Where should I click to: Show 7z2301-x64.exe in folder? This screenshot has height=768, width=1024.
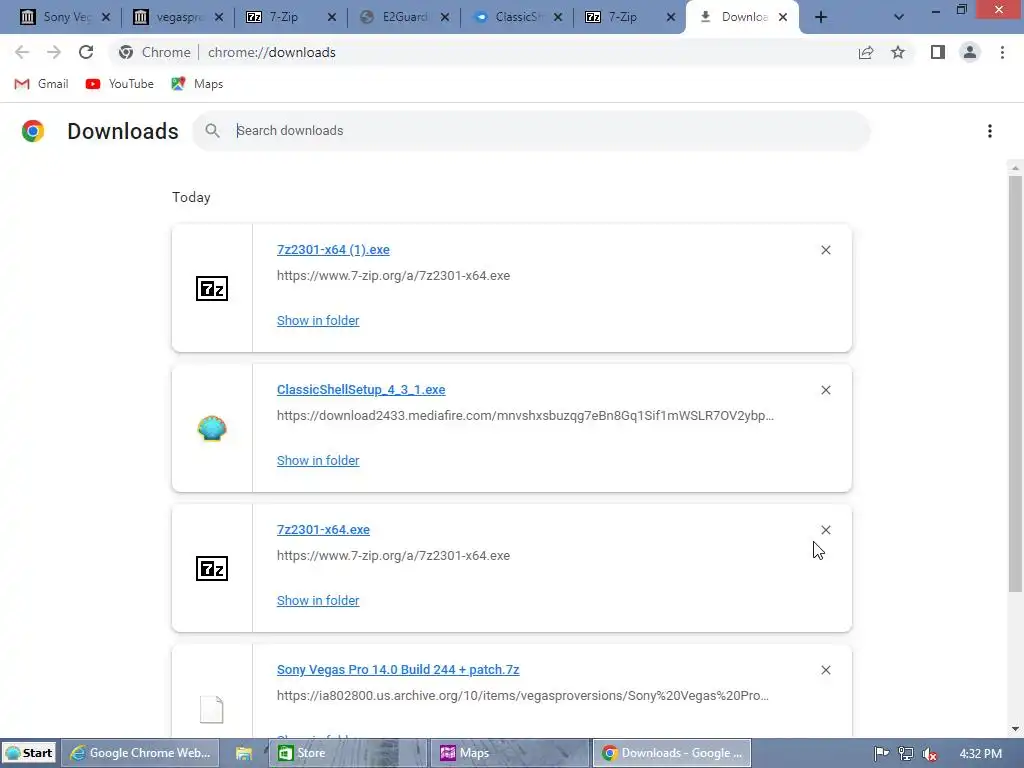pos(318,600)
